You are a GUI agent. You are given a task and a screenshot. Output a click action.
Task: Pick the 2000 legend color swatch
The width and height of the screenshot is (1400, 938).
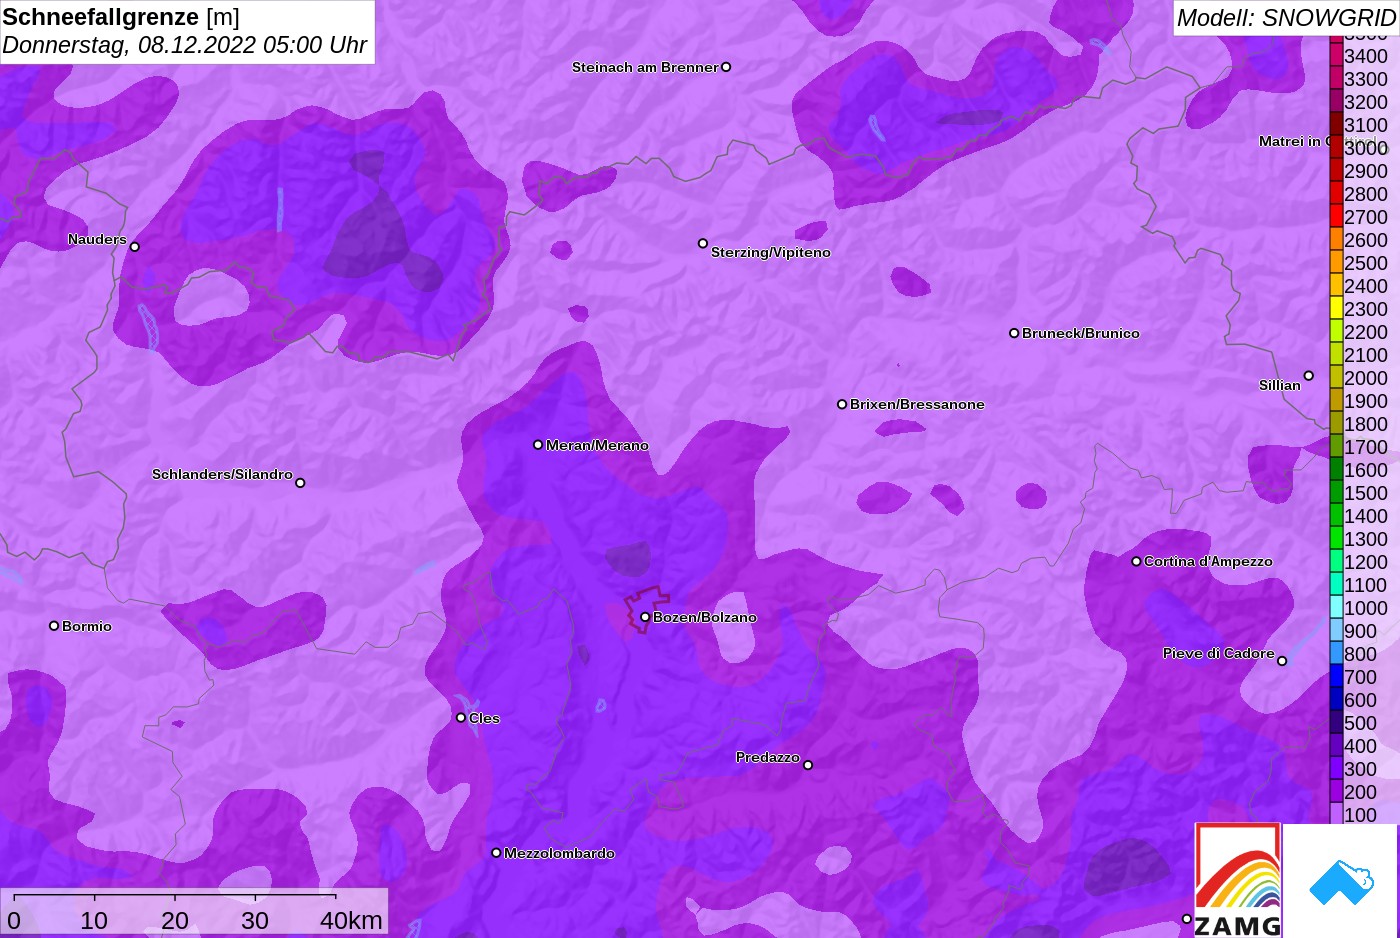pyautogui.click(x=1336, y=378)
